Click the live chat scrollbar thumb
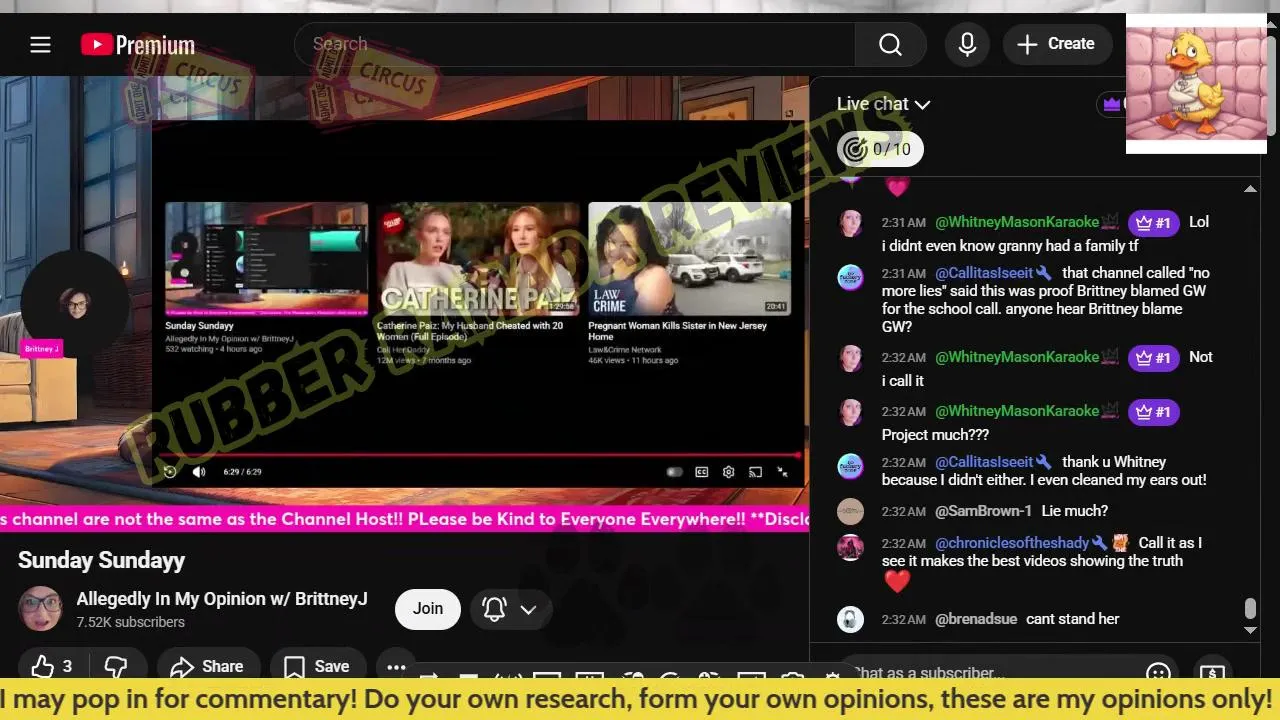The height and width of the screenshot is (720, 1280). coord(1250,609)
